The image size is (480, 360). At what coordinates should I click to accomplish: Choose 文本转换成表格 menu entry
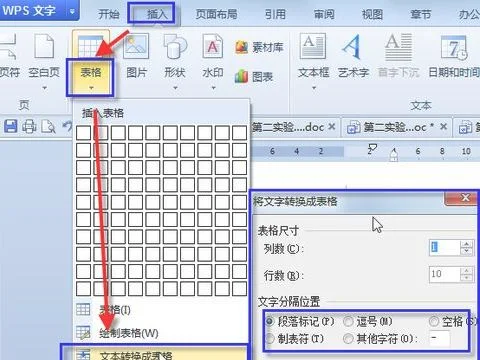[x=155, y=354]
